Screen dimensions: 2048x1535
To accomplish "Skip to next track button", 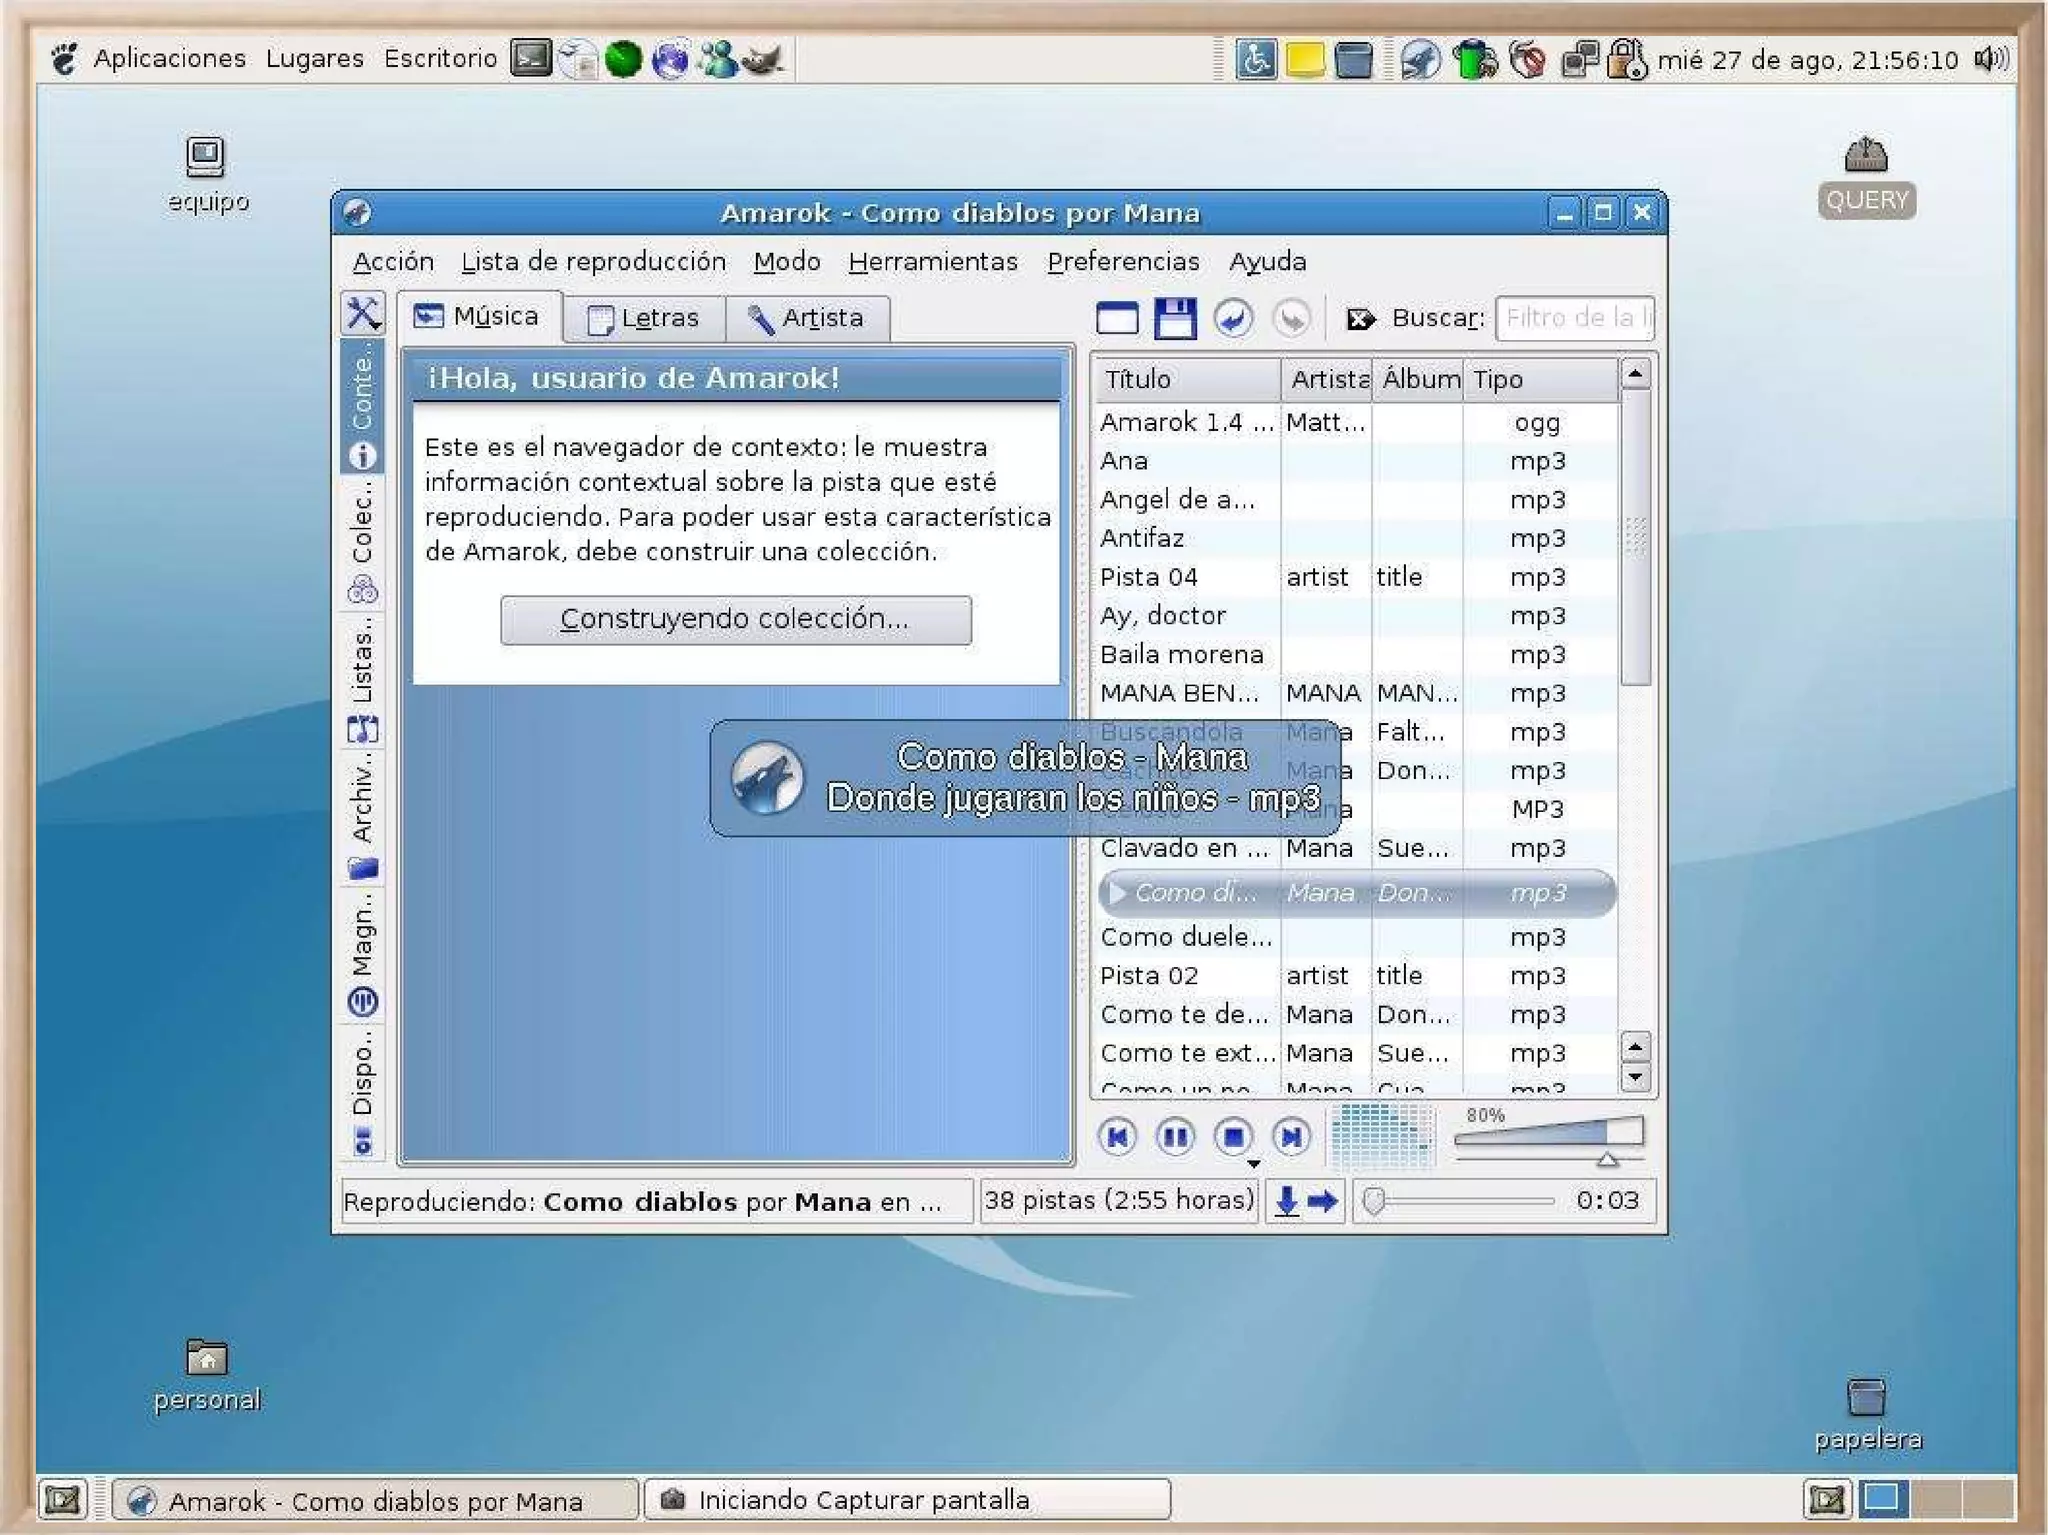I will click(x=1291, y=1137).
